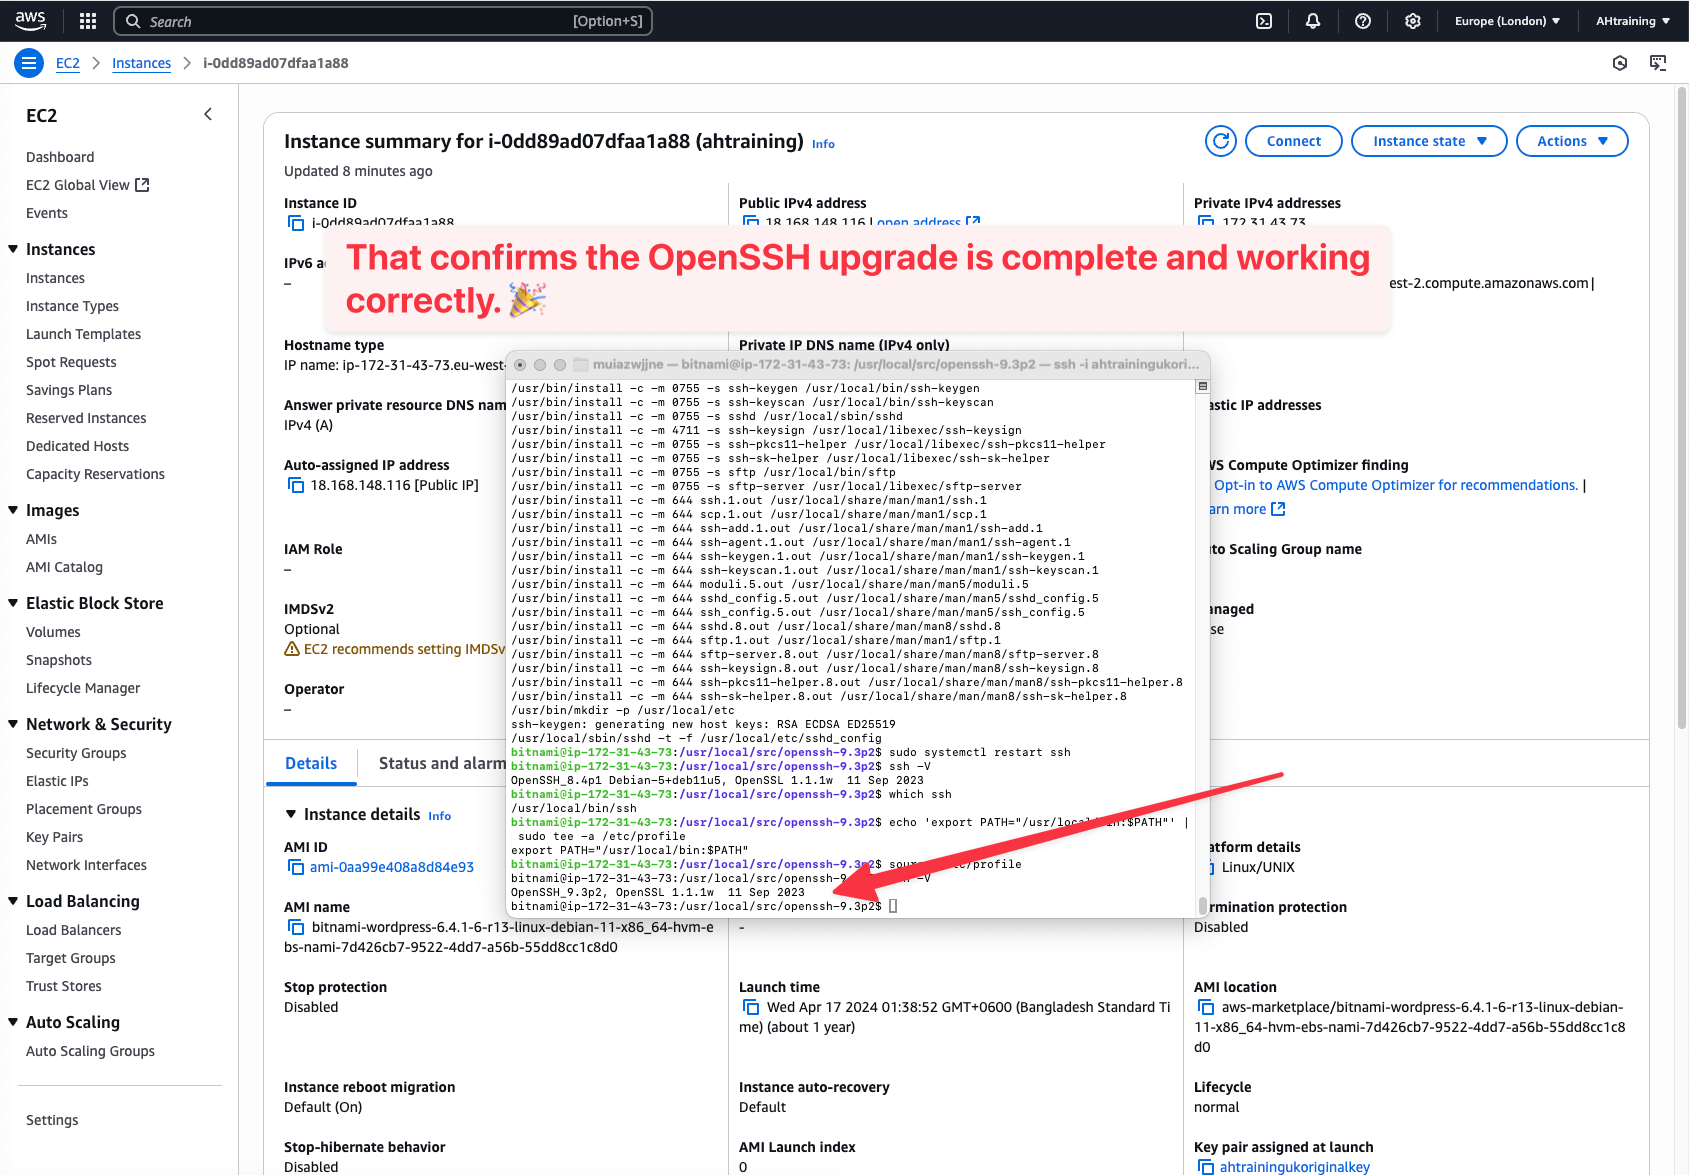Open Dashboard in the sidebar
This screenshot has width=1689, height=1175.
click(x=60, y=157)
